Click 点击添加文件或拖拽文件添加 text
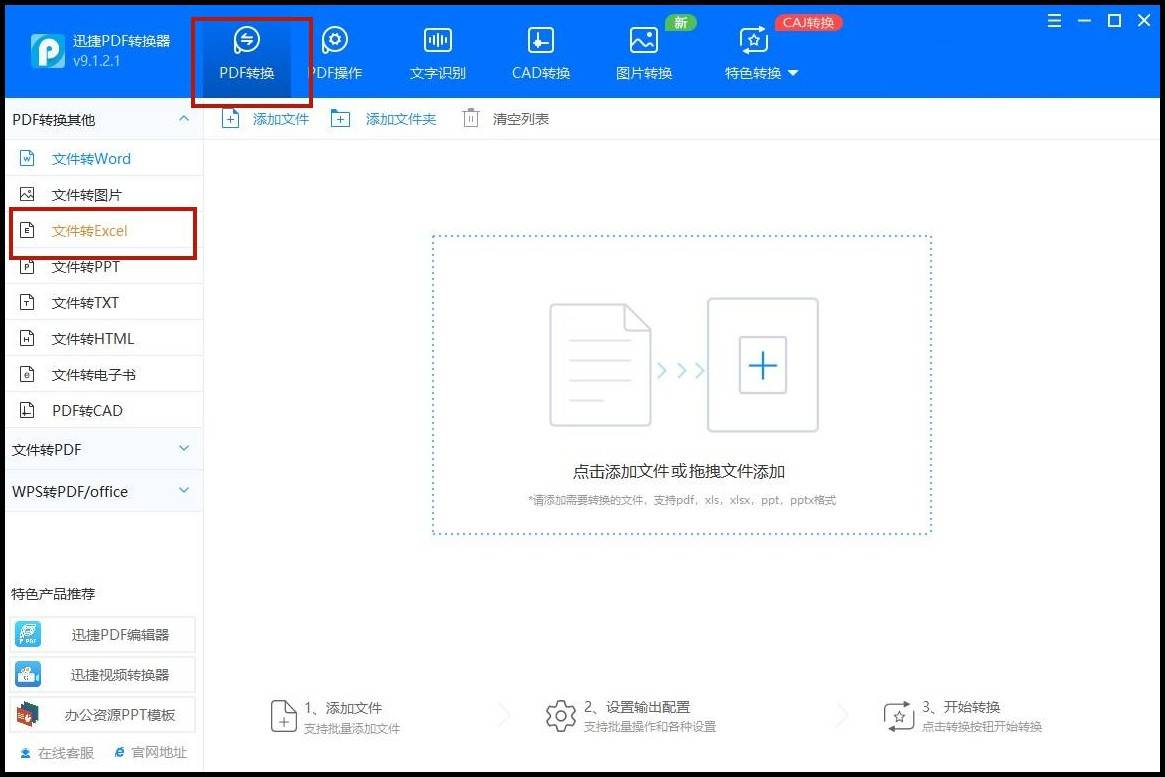 point(678,472)
